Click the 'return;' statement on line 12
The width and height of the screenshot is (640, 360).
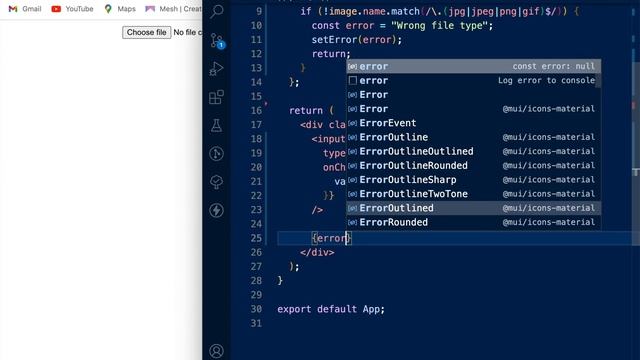point(331,54)
